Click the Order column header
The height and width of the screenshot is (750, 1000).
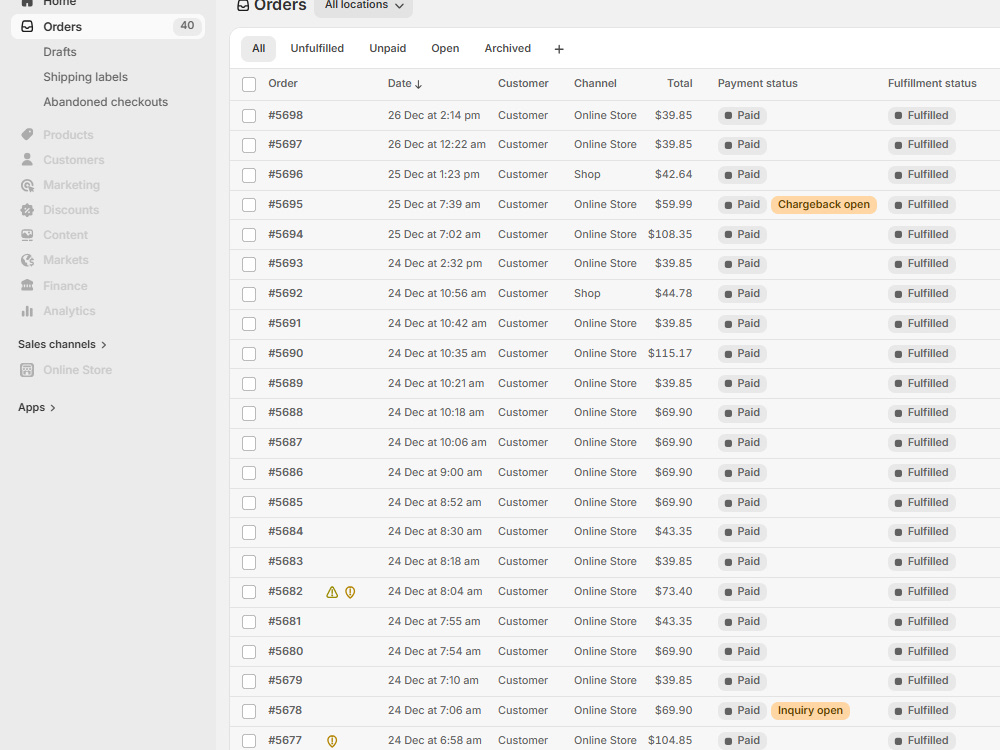pyautogui.click(x=283, y=84)
